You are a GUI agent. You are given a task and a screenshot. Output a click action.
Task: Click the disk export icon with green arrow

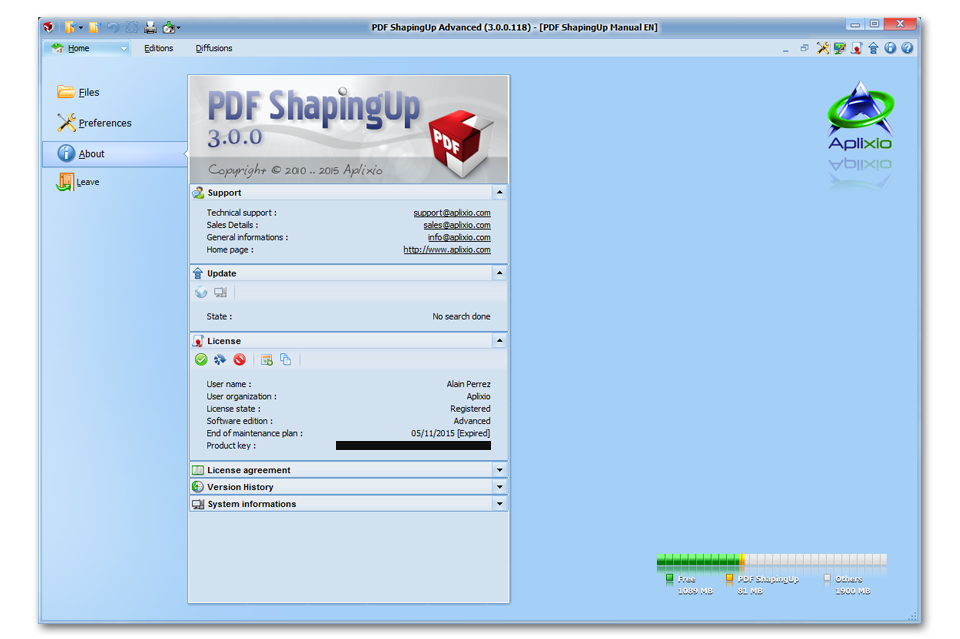point(168,27)
